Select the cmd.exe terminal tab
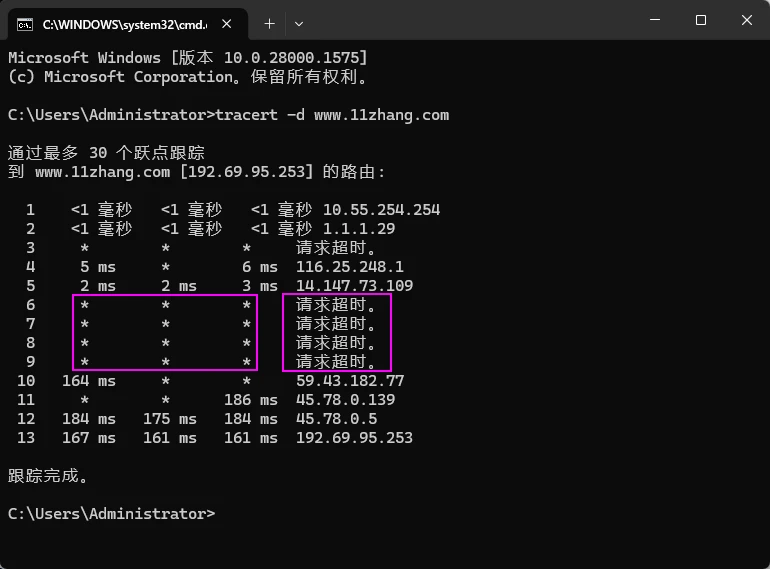This screenshot has width=770, height=569. tap(127, 24)
